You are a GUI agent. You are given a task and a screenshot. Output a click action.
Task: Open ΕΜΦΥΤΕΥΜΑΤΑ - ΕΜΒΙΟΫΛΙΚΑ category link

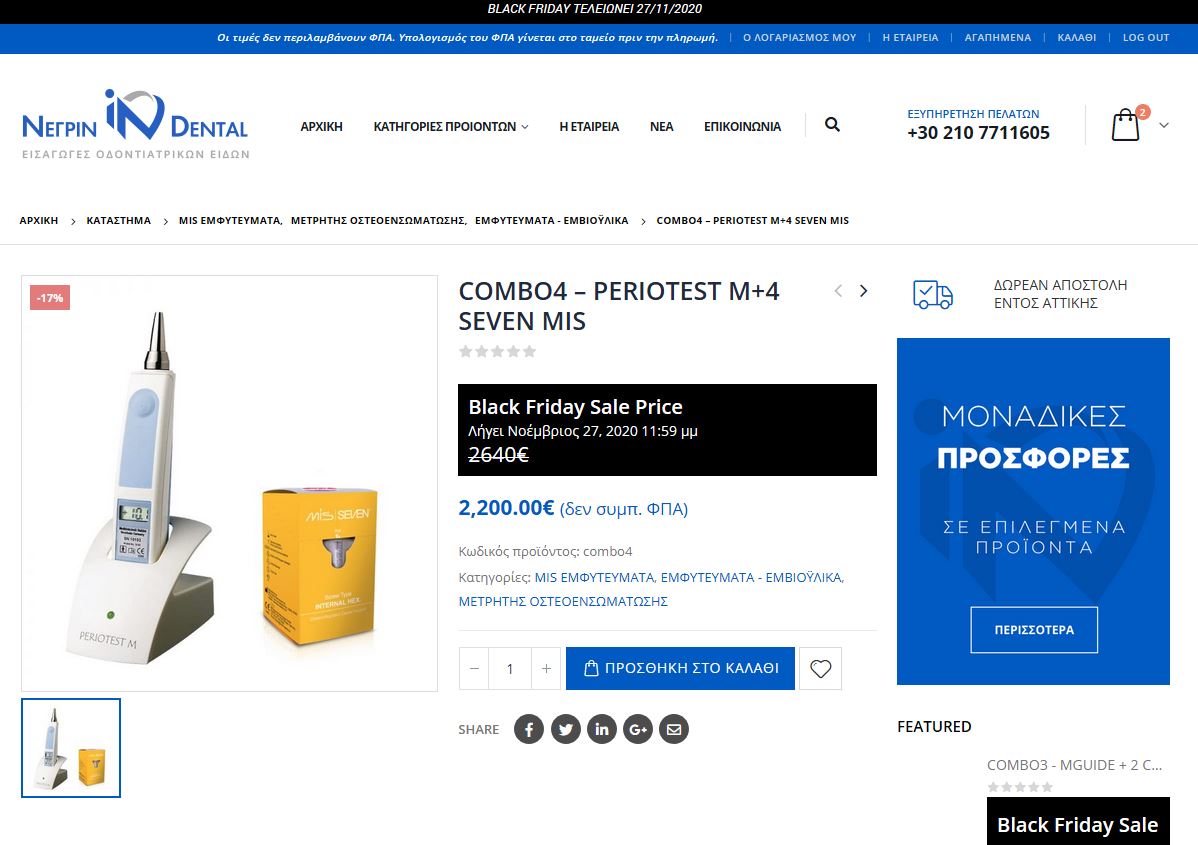pos(751,578)
